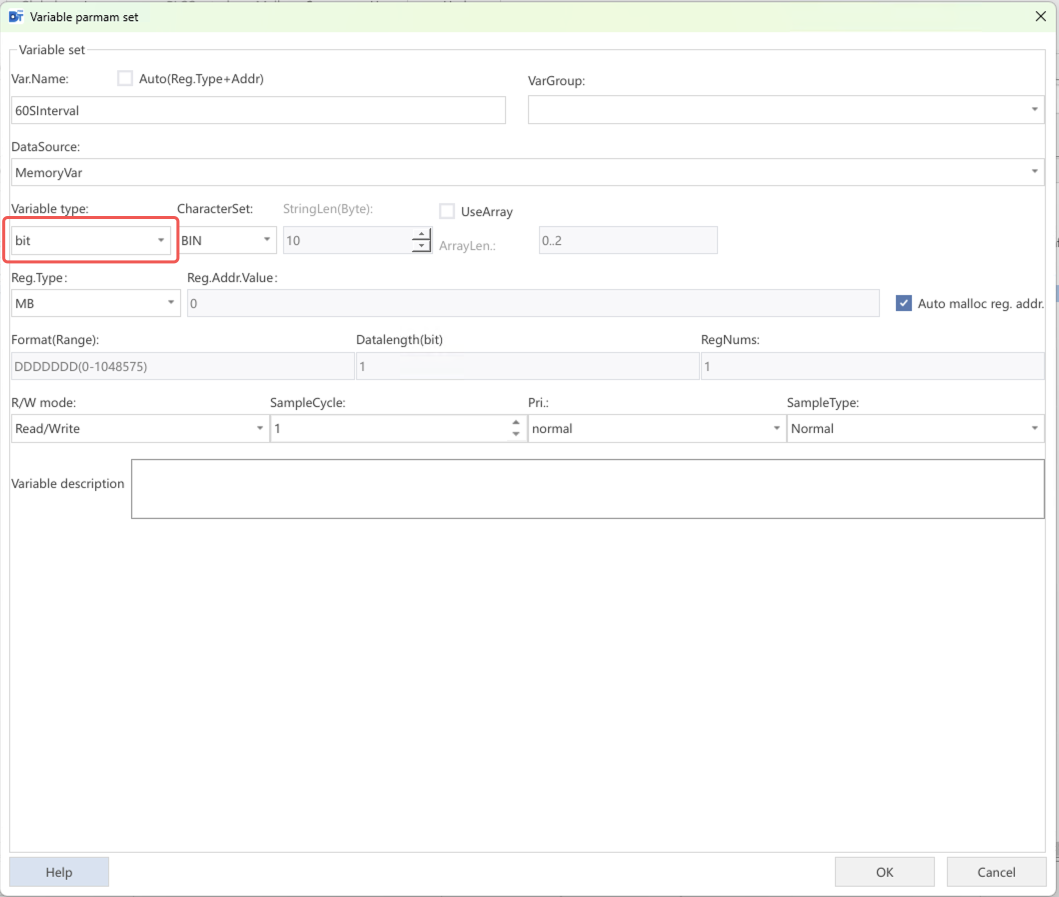Click inside the Variable description box

587,489
